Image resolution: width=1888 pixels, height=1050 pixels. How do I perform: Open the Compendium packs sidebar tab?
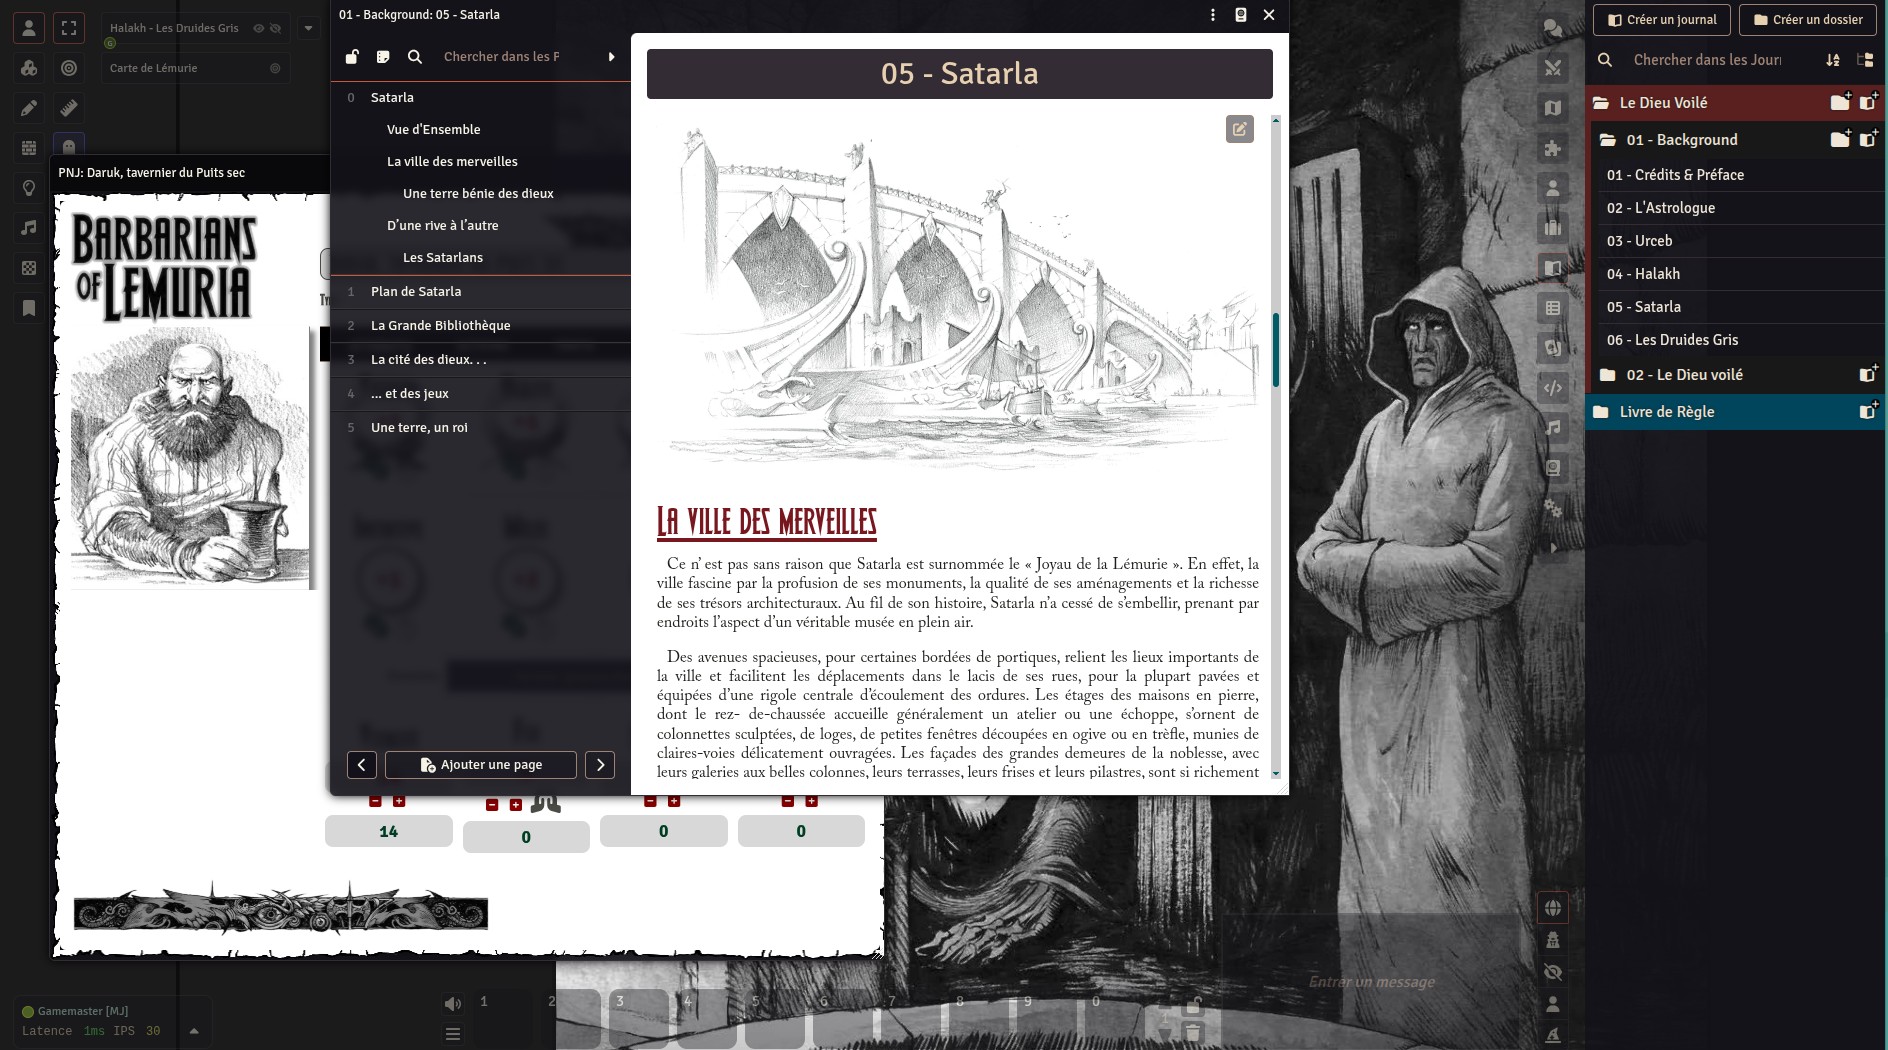[1553, 468]
